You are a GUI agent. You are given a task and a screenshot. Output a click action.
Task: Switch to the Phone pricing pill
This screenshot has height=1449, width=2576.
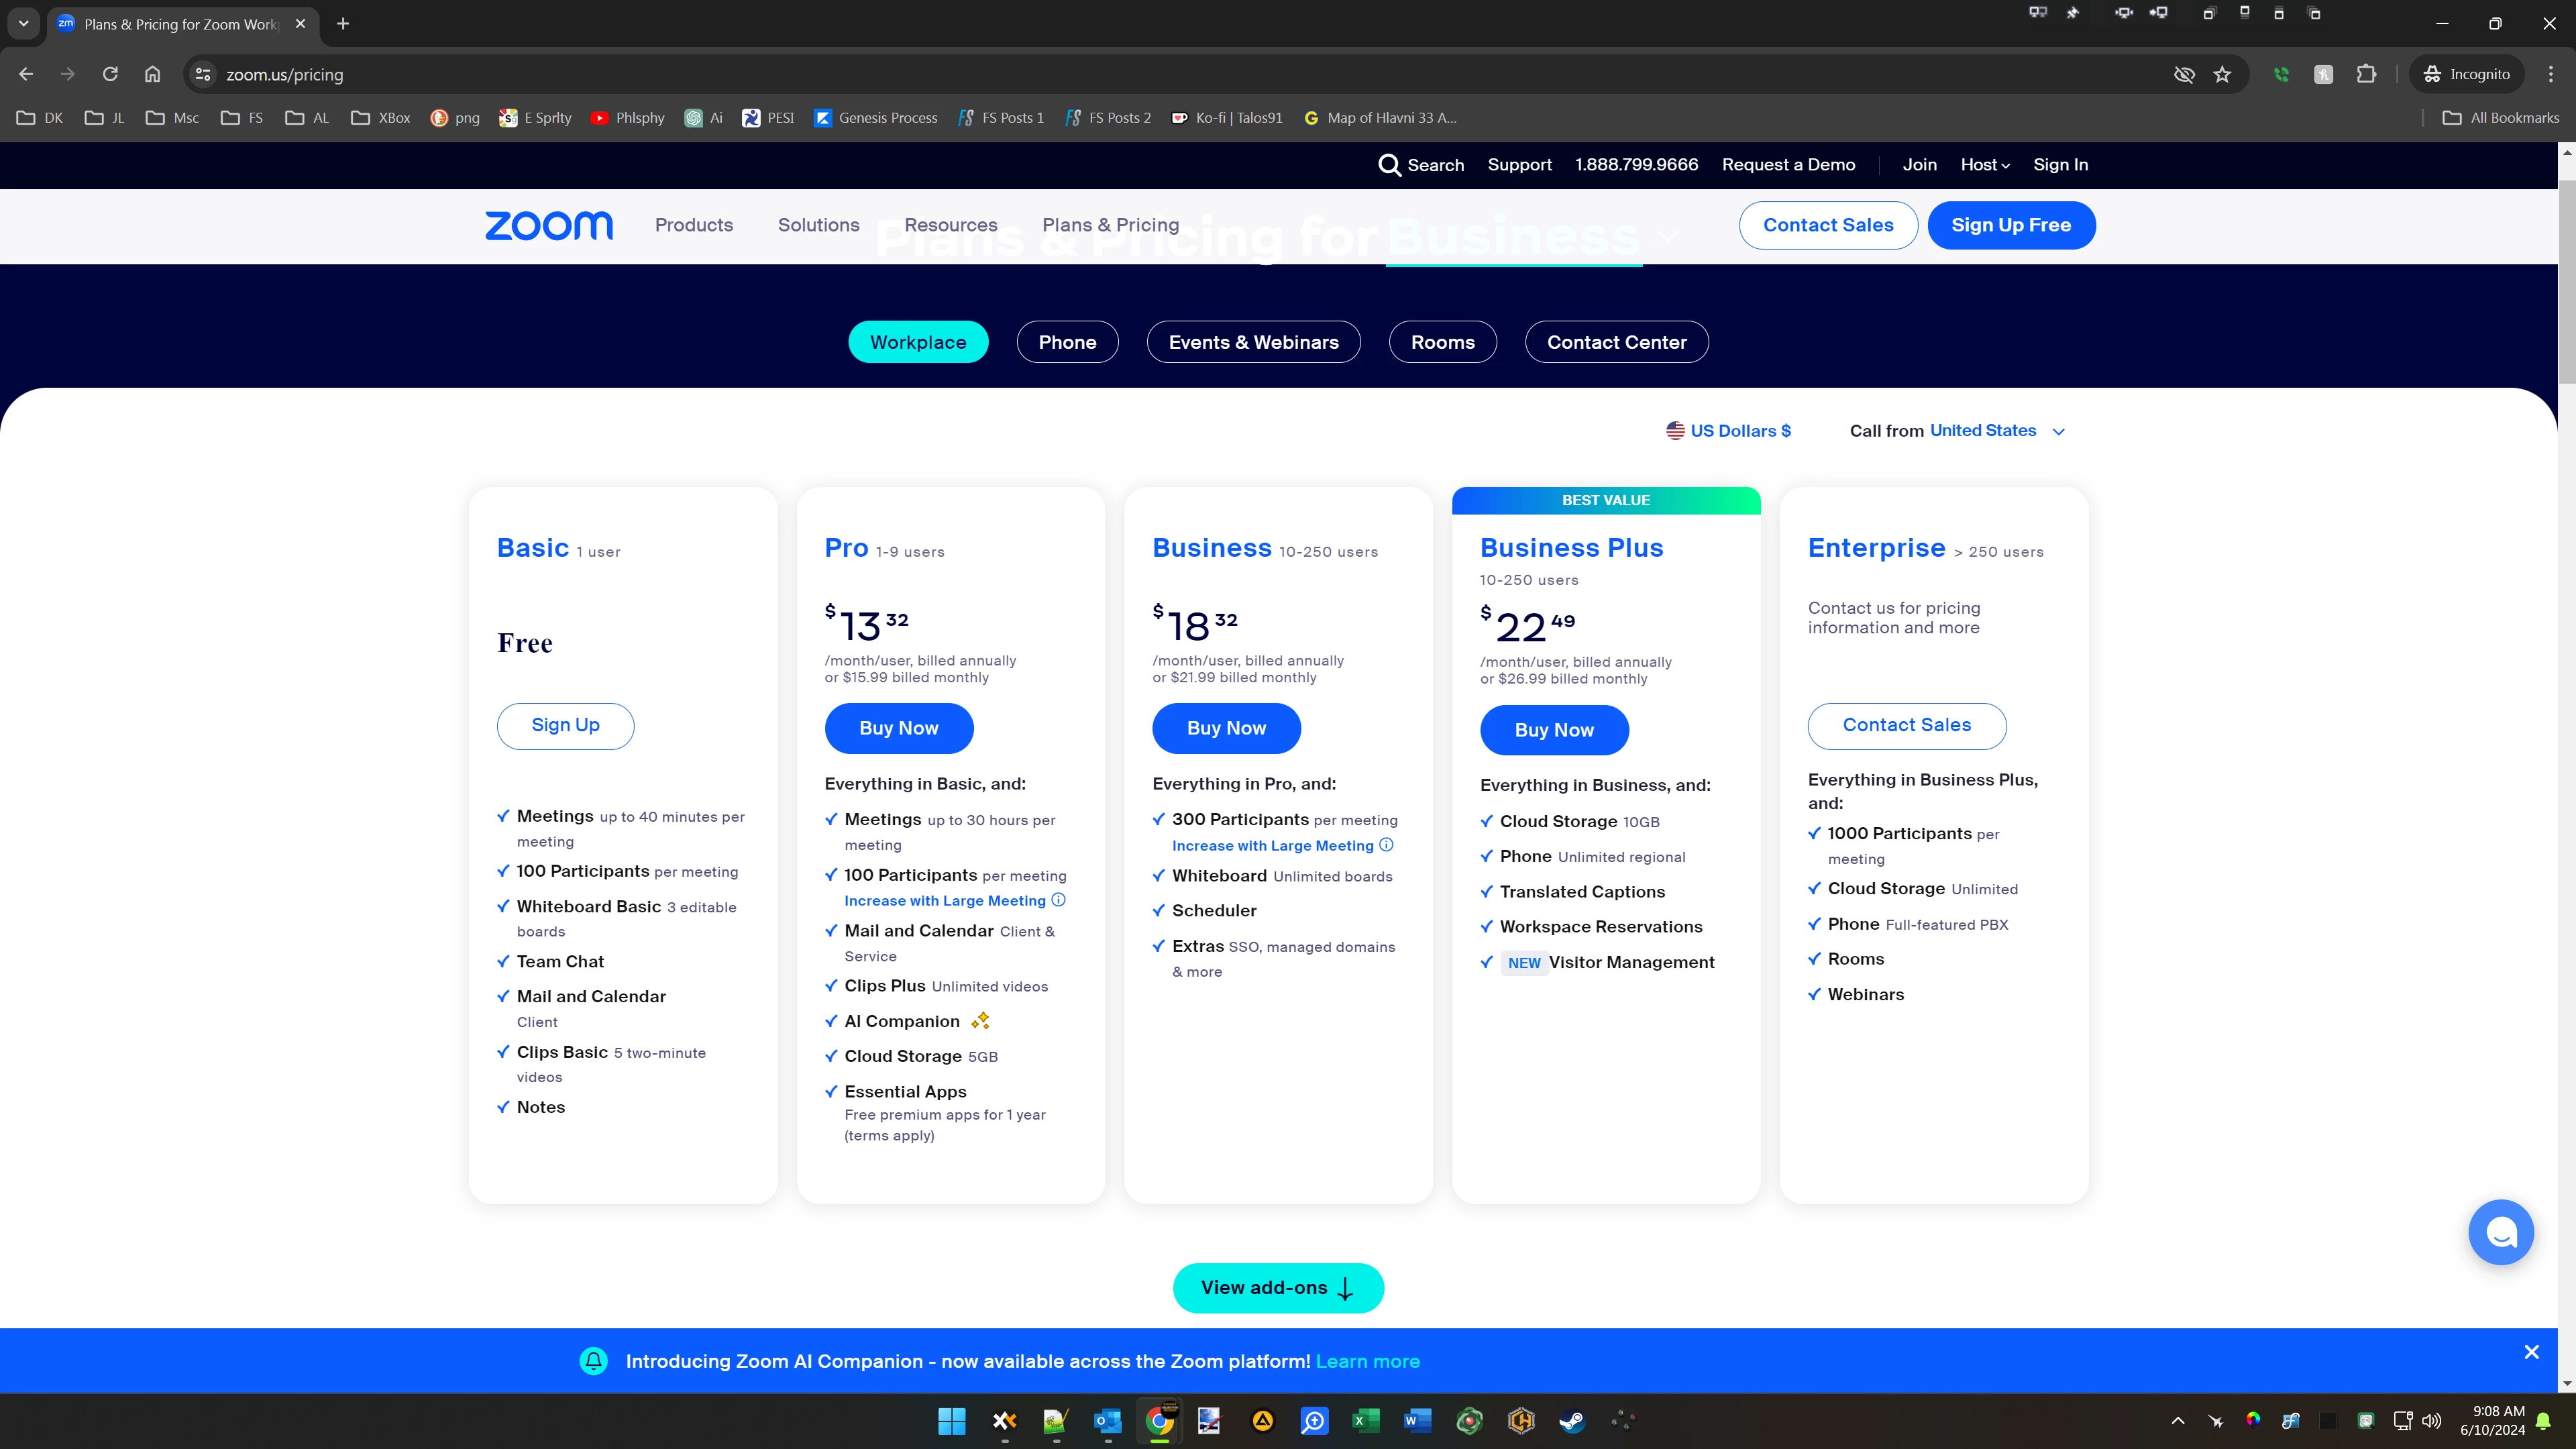pyautogui.click(x=1067, y=342)
